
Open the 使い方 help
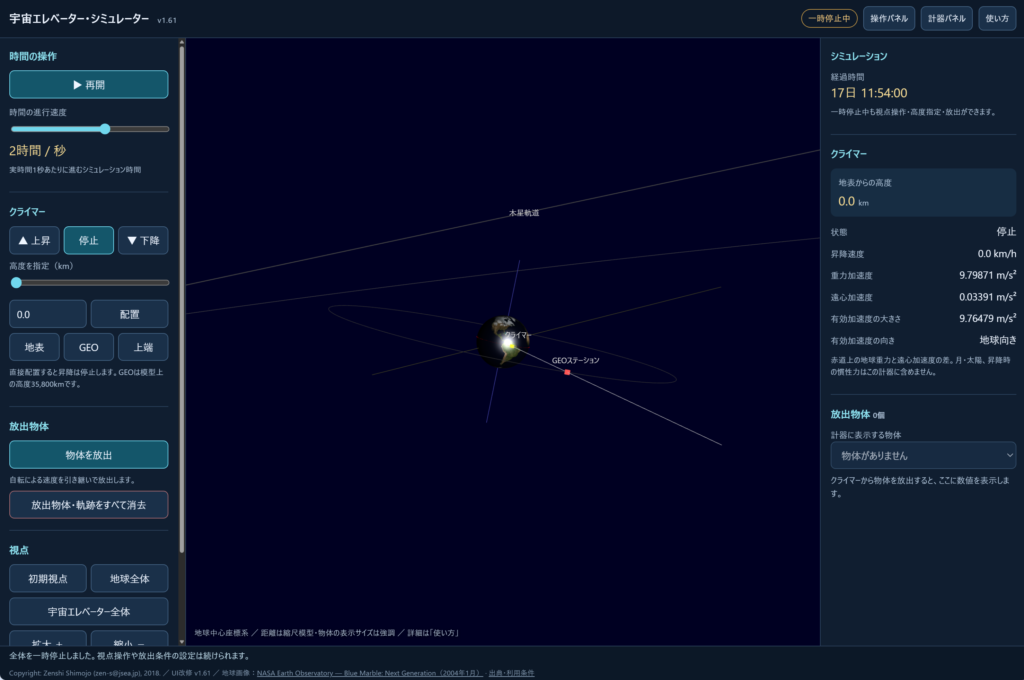point(997,18)
